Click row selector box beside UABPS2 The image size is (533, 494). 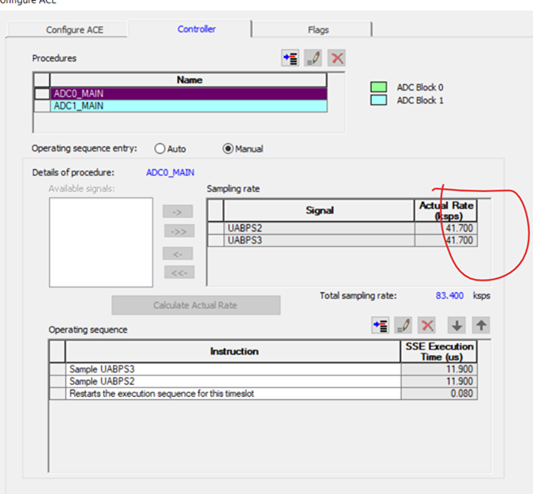(x=216, y=228)
